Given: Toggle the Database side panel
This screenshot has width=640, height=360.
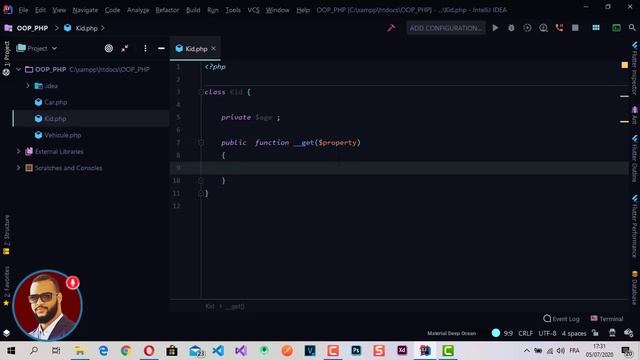Looking at the screenshot, I should click(635, 288).
